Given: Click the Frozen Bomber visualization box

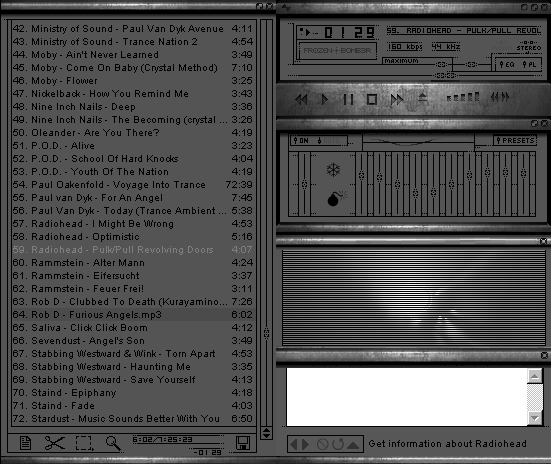Looking at the screenshot, I should click(337, 51).
